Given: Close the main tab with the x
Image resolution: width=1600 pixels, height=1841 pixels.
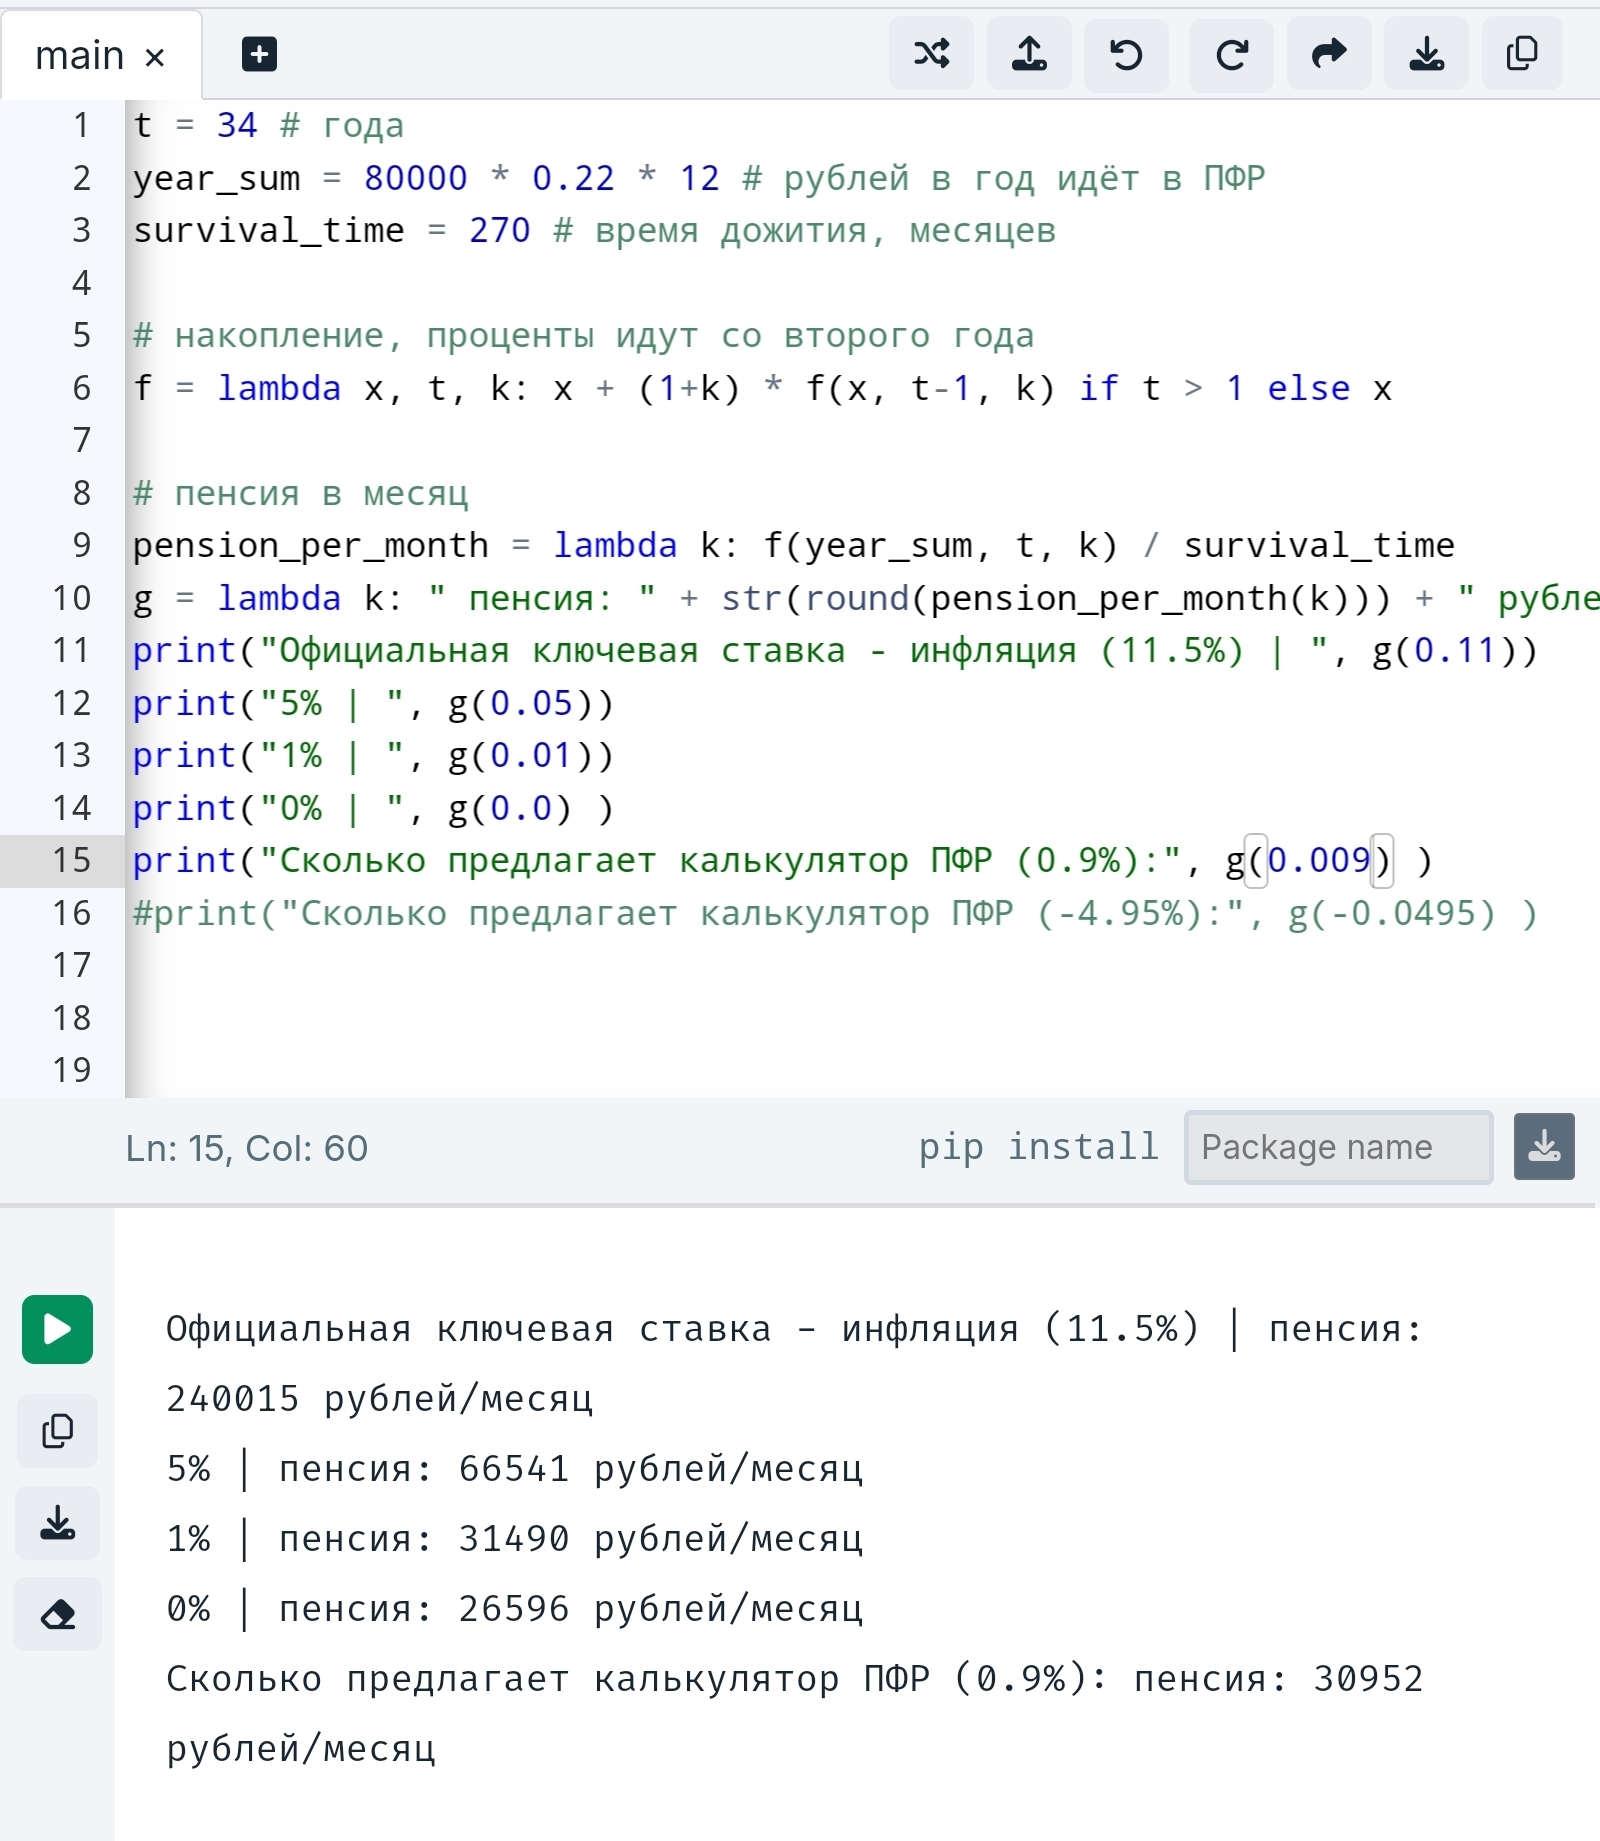Looking at the screenshot, I should pos(154,58).
